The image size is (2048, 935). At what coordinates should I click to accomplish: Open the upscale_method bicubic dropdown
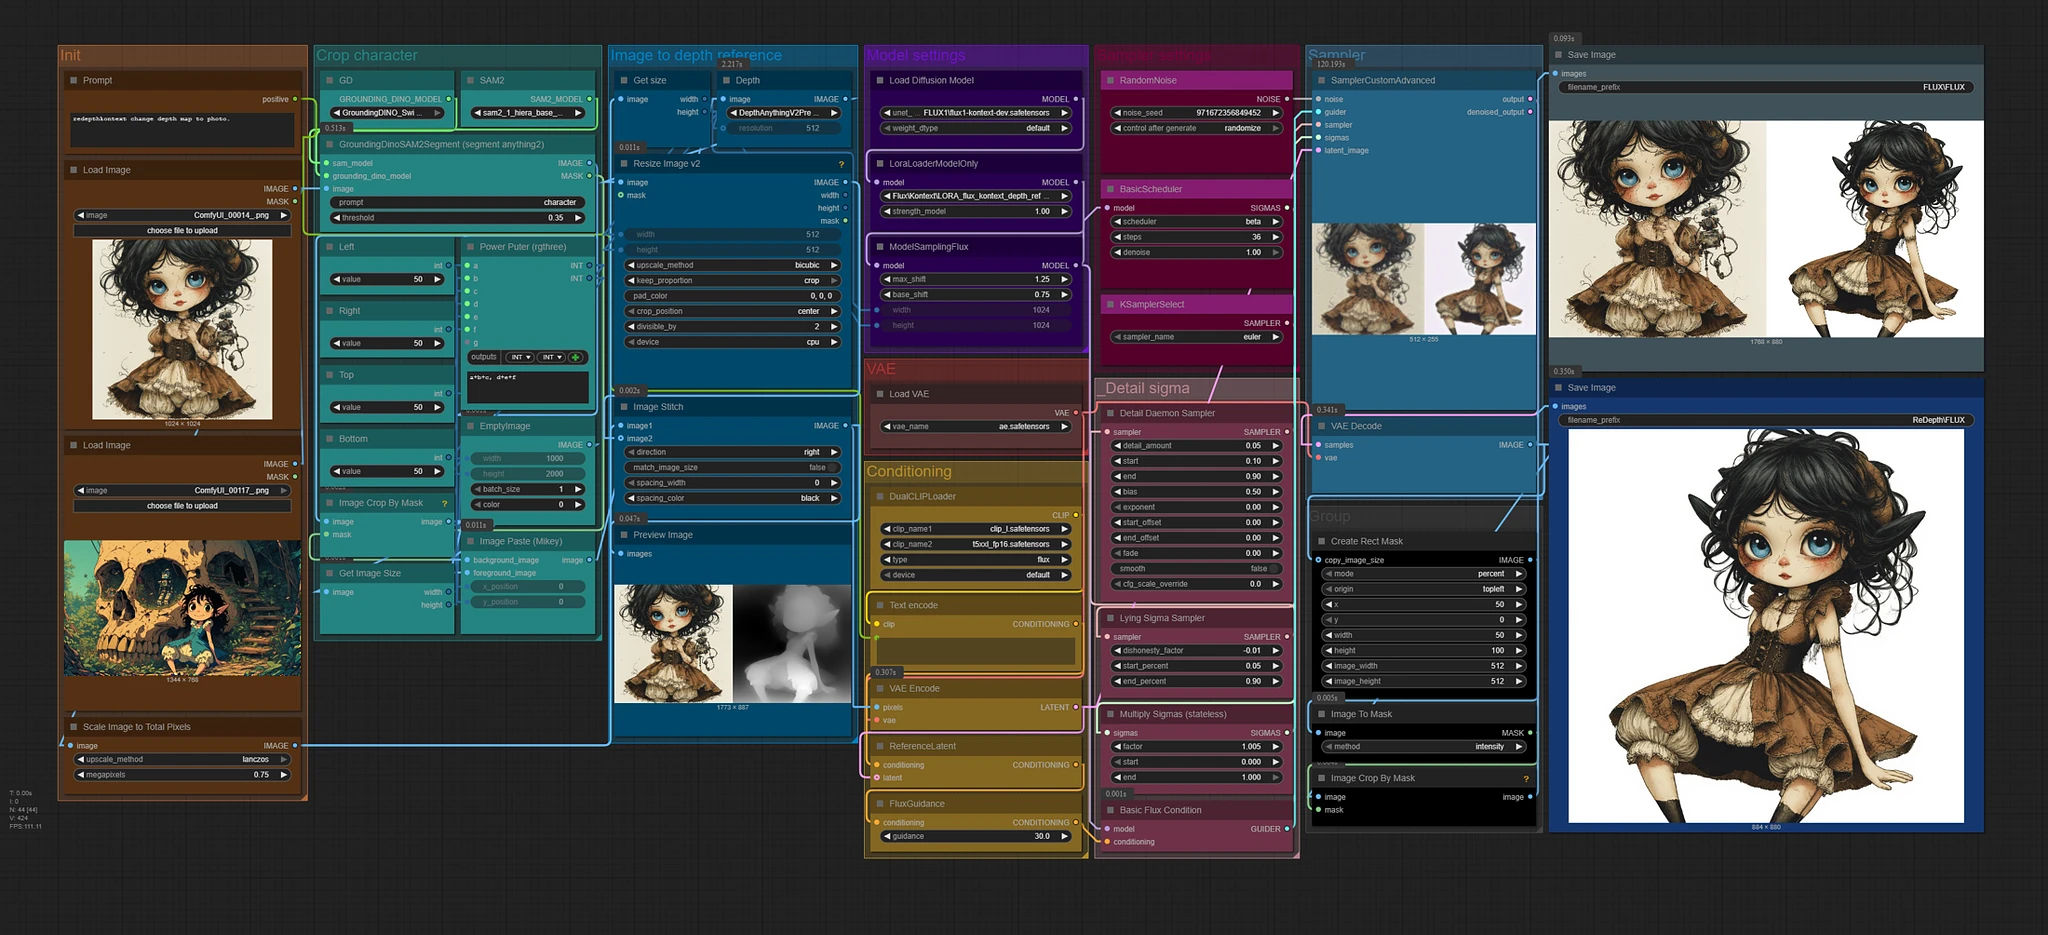(x=732, y=265)
